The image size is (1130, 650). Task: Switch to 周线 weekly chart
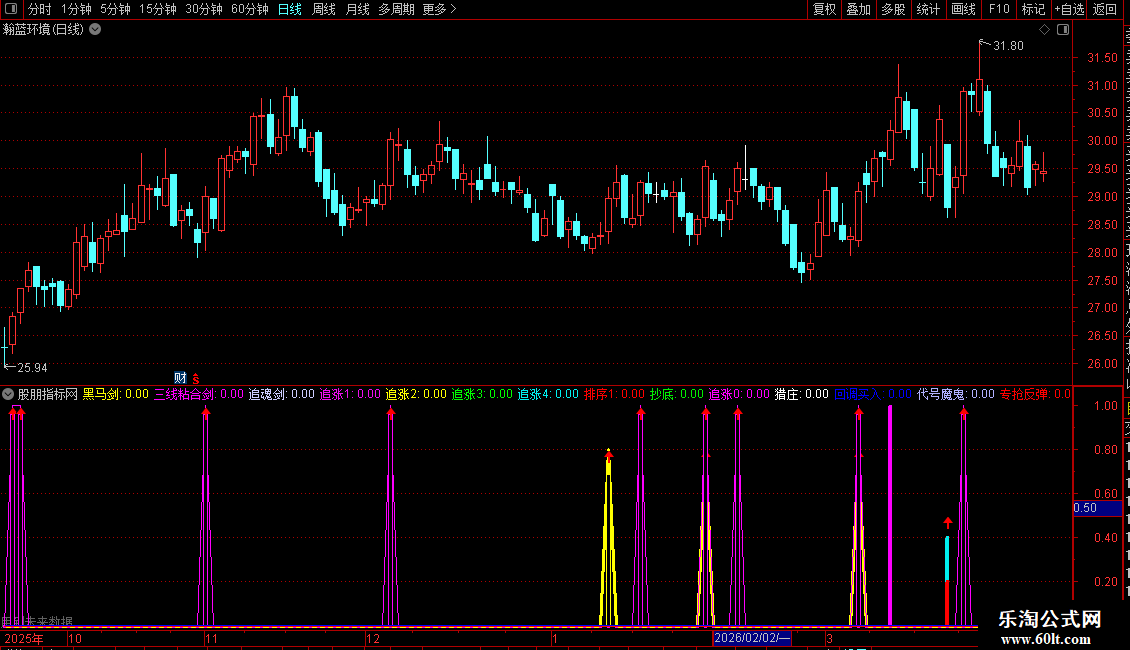324,9
